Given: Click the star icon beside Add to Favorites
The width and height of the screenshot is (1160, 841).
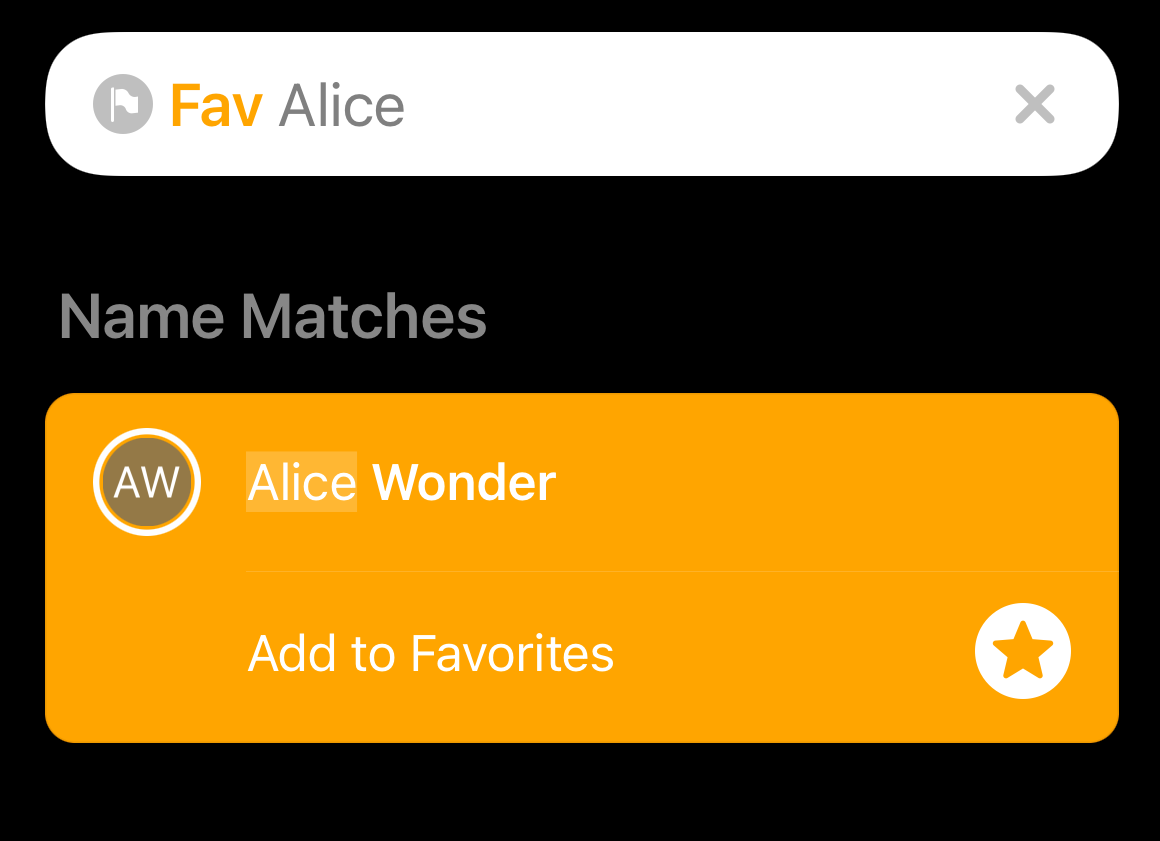Looking at the screenshot, I should [x=1023, y=651].
